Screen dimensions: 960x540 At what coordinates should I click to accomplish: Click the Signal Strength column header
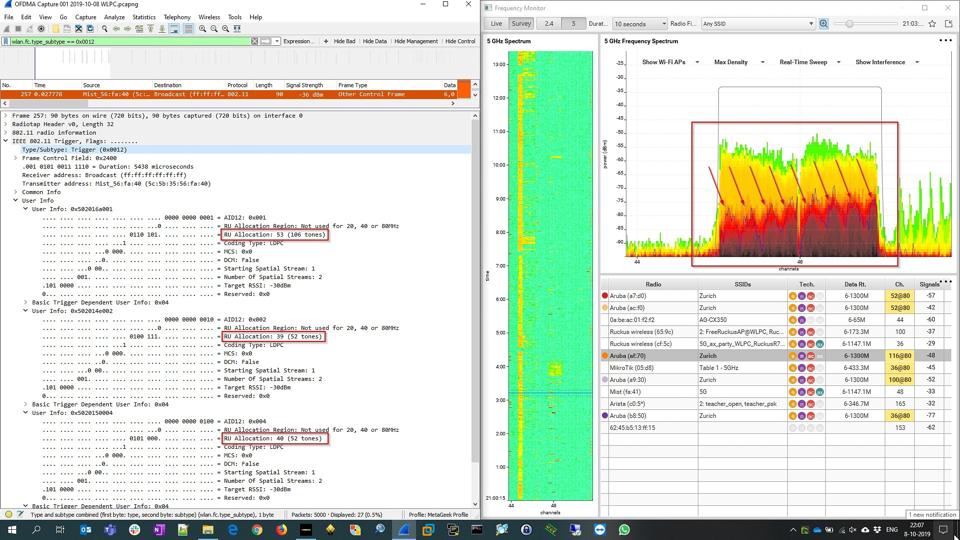(304, 85)
